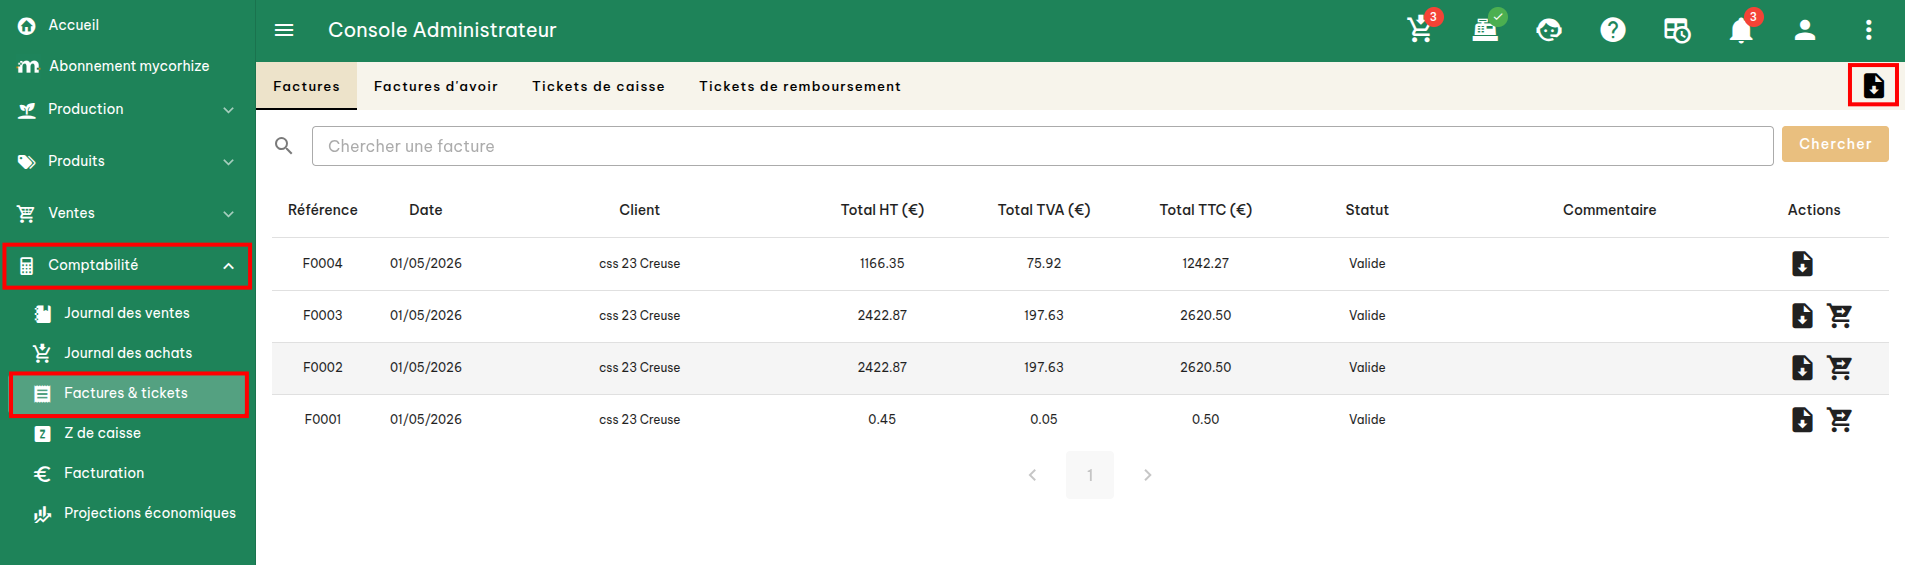Click the Date column header
Screen dimensions: 1905x565
pyautogui.click(x=426, y=210)
